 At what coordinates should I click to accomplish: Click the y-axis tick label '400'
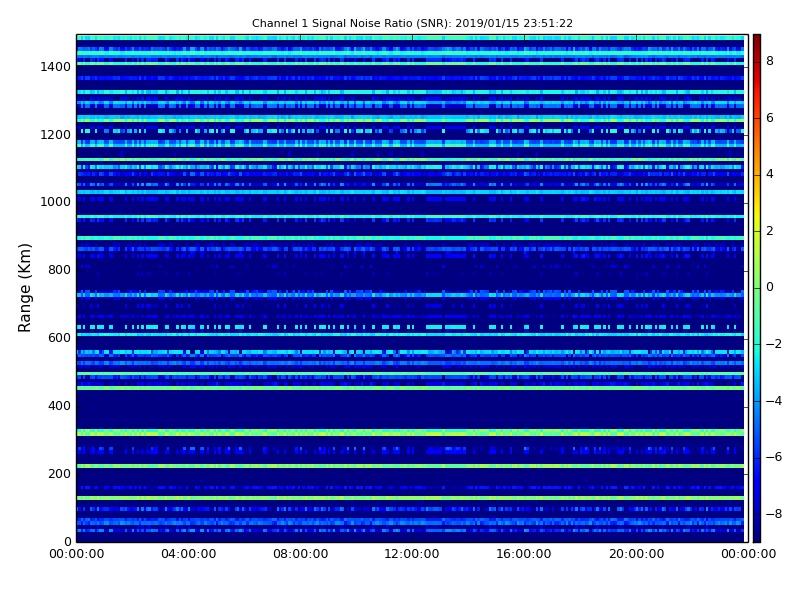tap(59, 406)
